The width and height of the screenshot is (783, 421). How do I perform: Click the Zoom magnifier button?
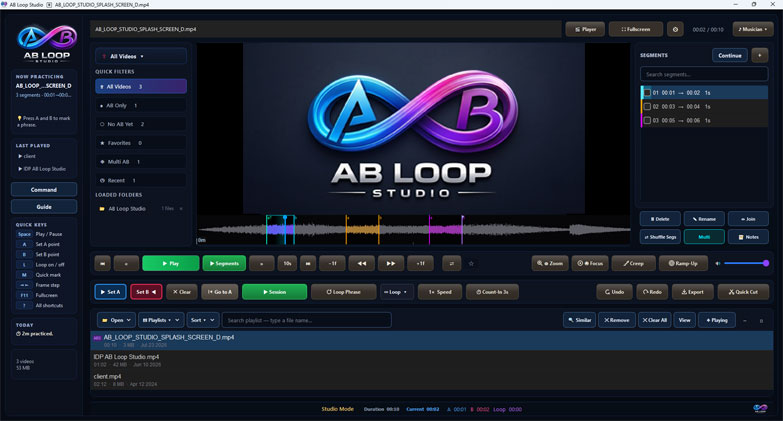(550, 263)
